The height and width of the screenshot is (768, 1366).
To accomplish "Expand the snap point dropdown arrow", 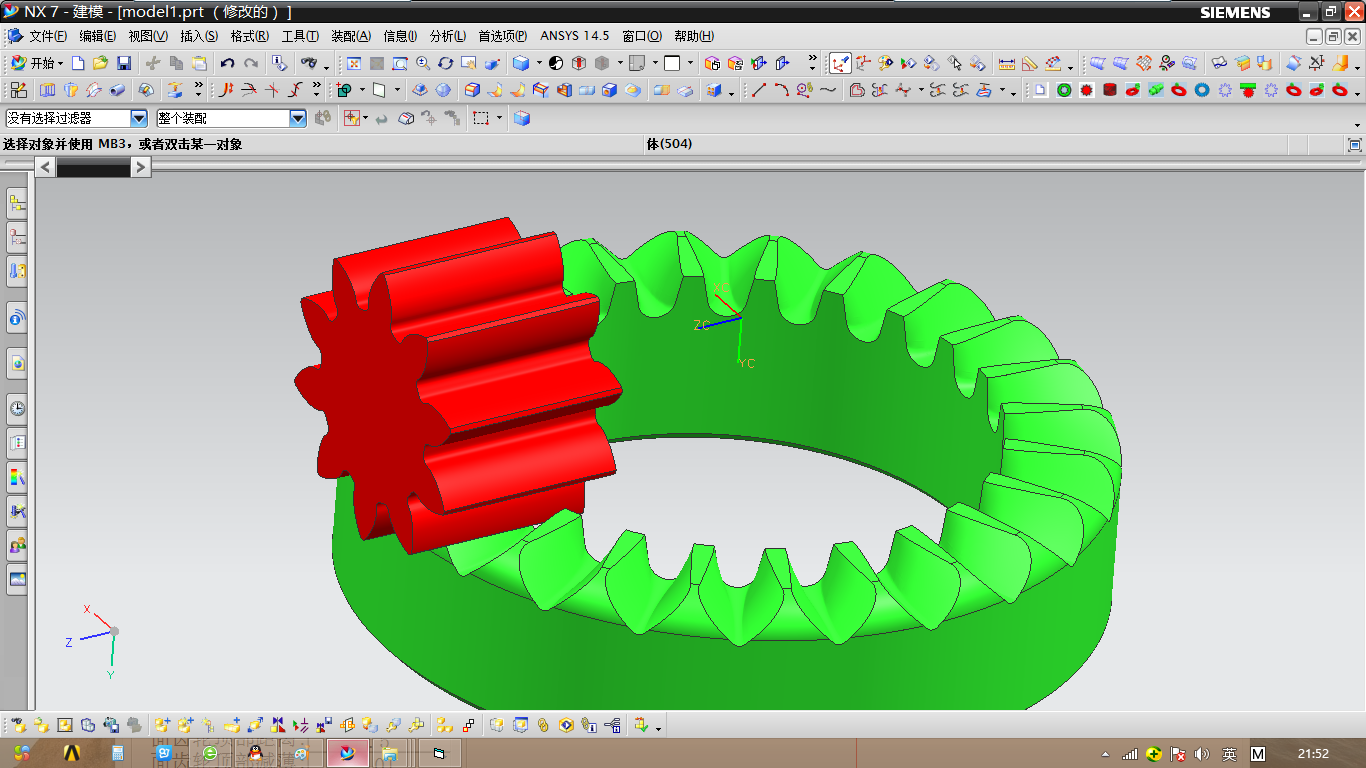I will coord(366,118).
